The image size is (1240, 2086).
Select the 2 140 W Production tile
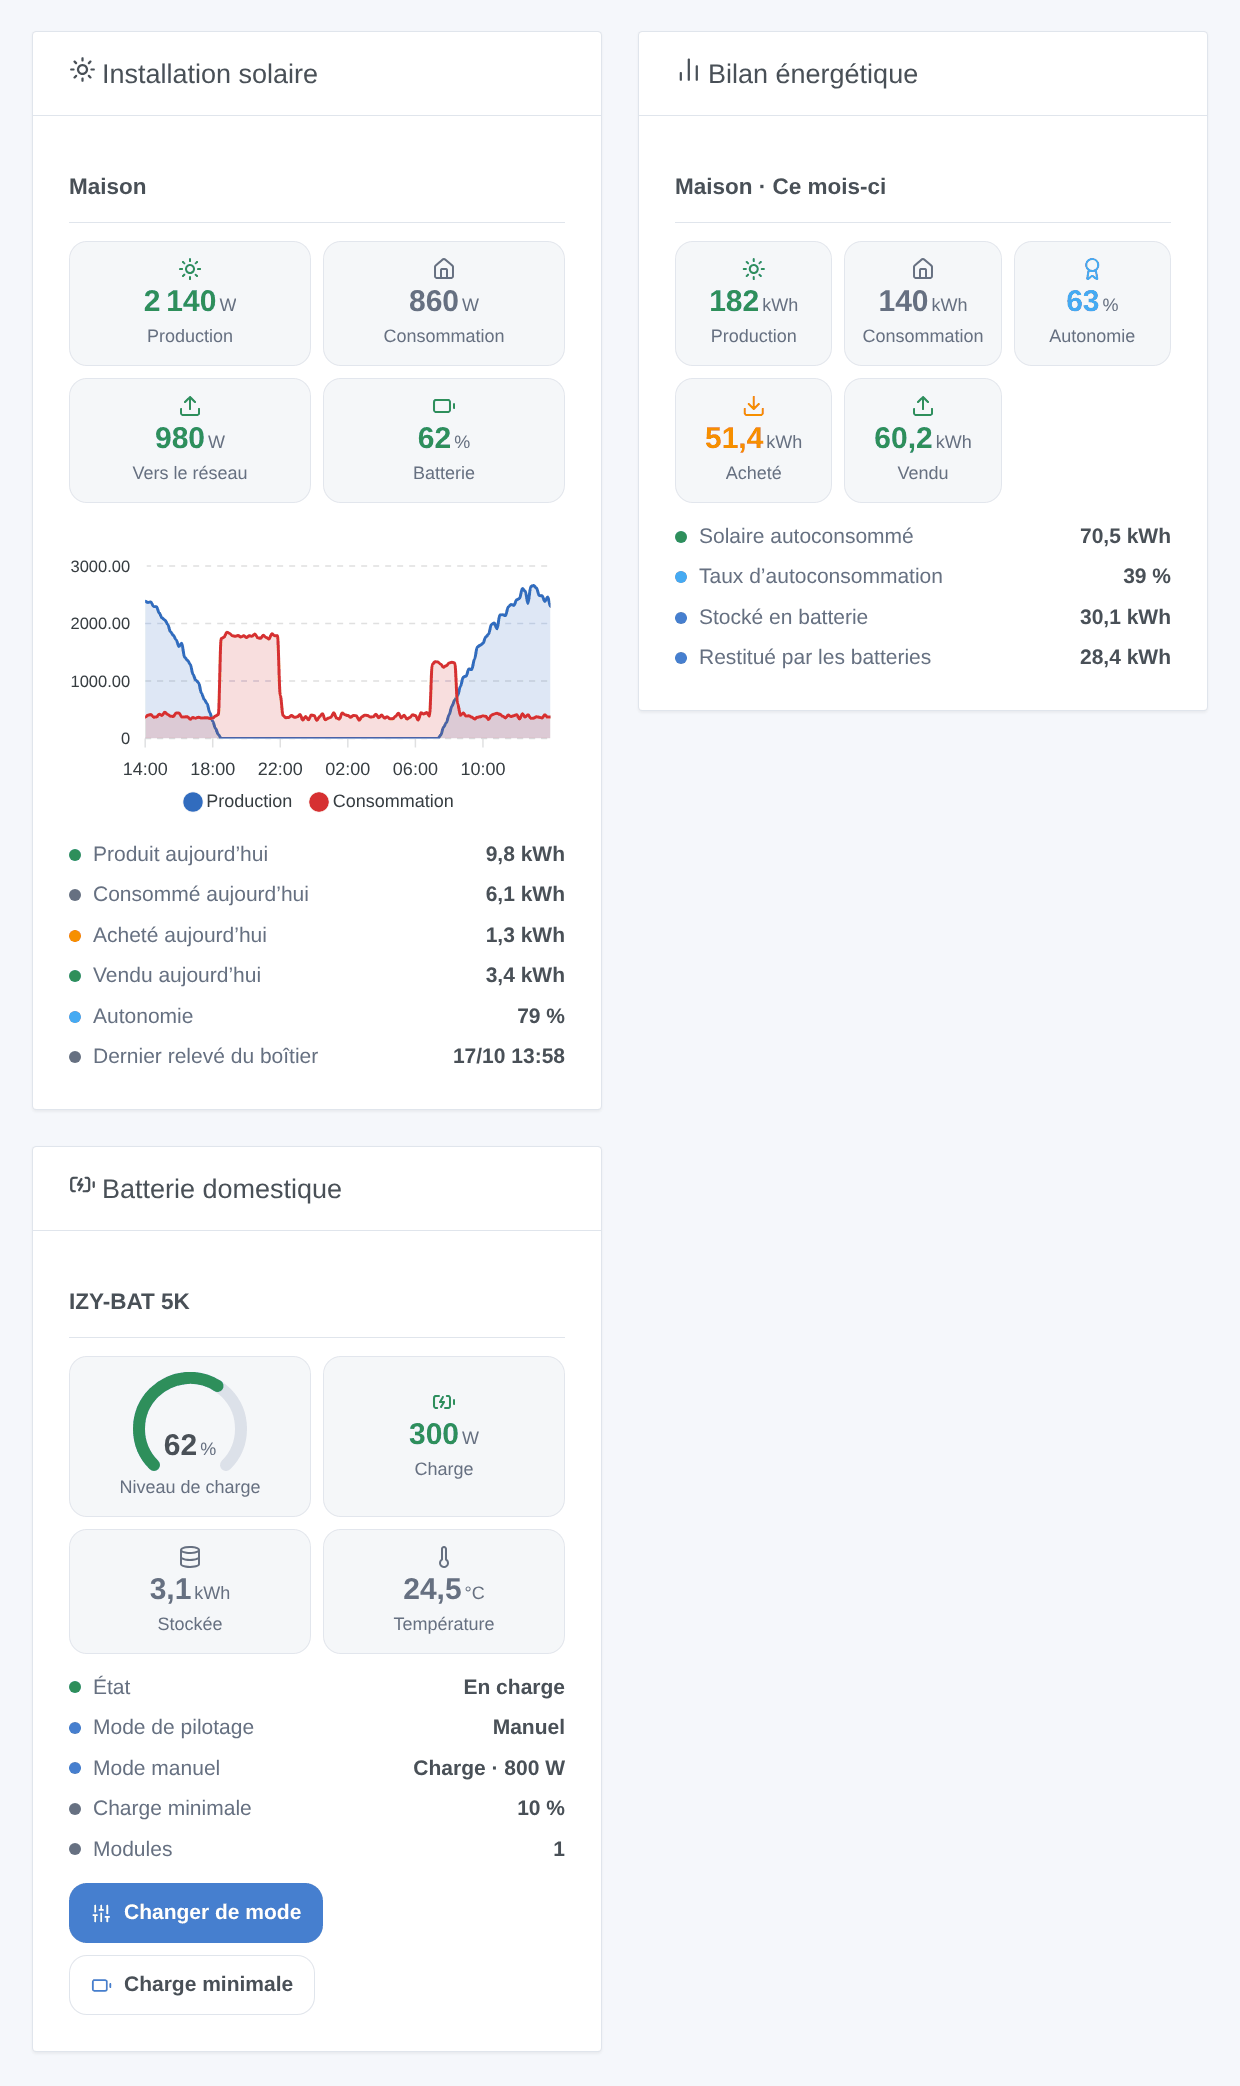[190, 303]
